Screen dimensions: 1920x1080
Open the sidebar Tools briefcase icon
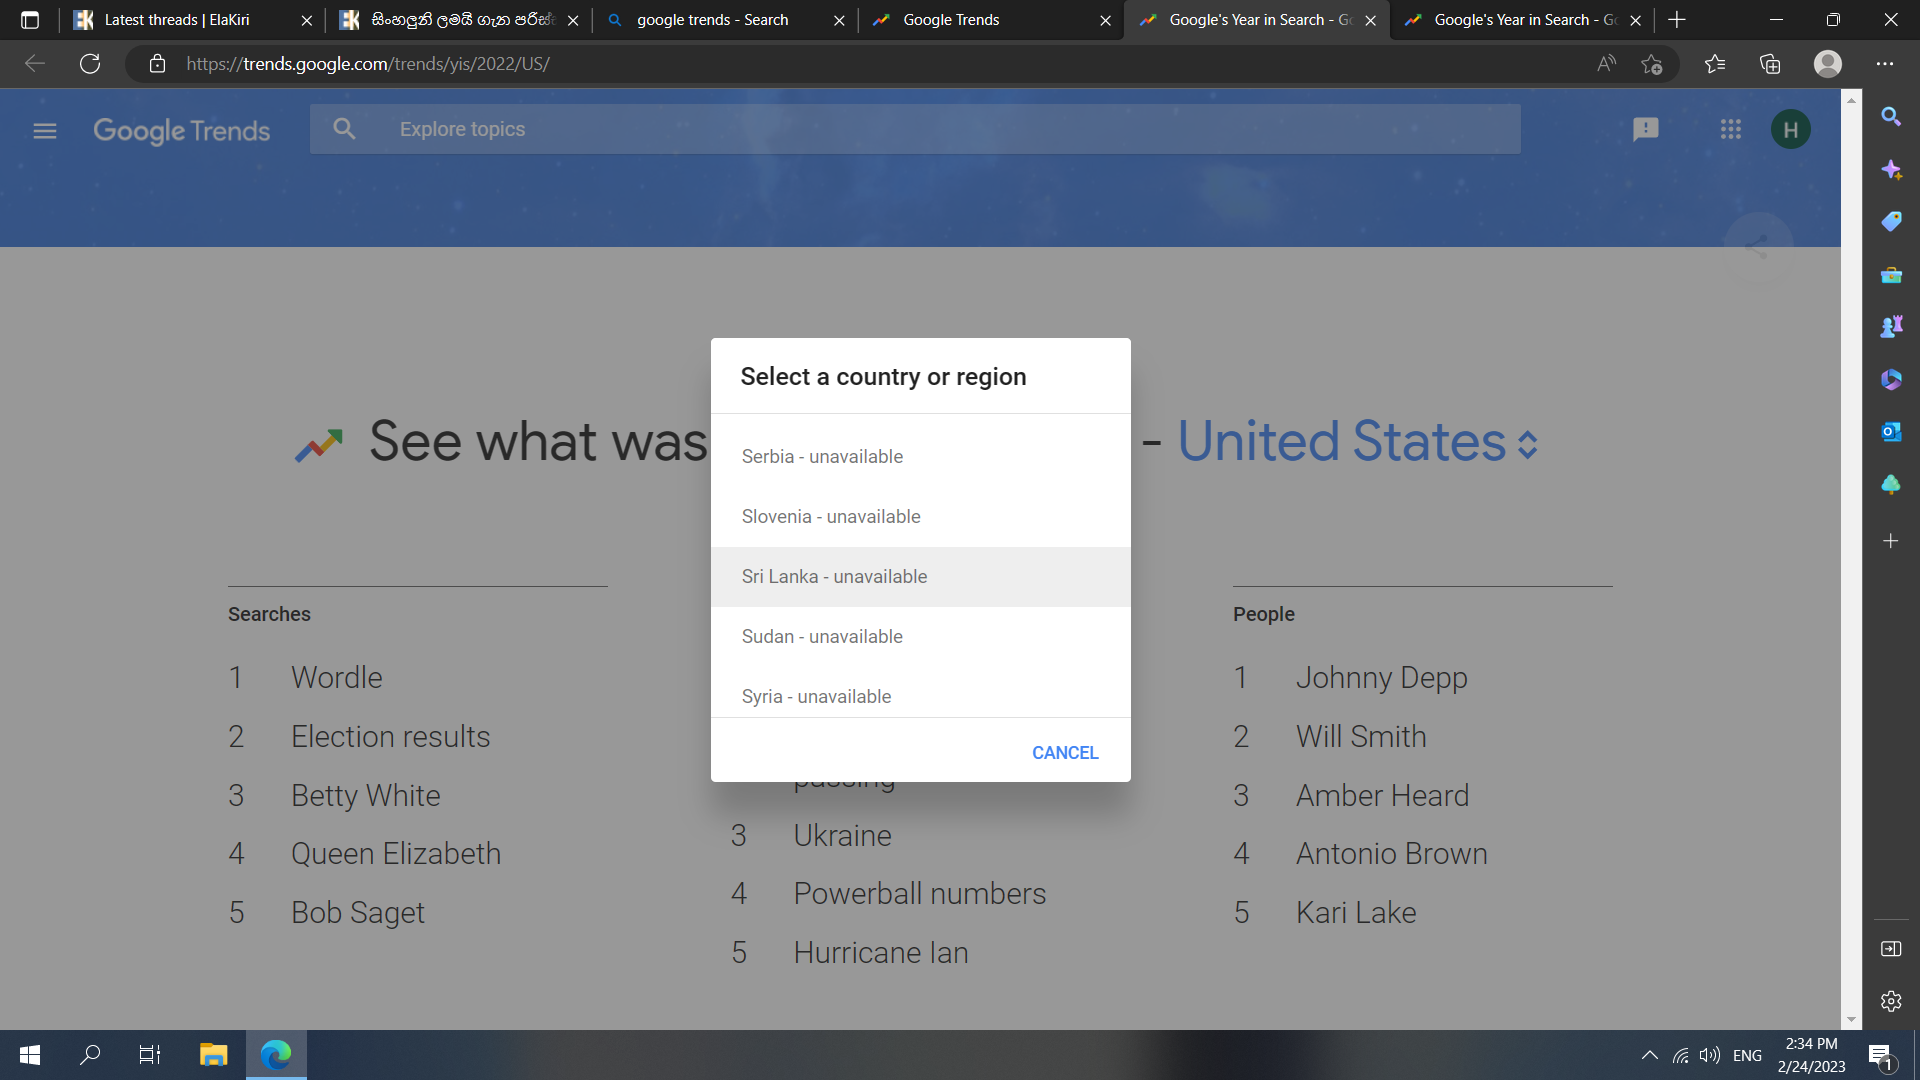pyautogui.click(x=1891, y=275)
